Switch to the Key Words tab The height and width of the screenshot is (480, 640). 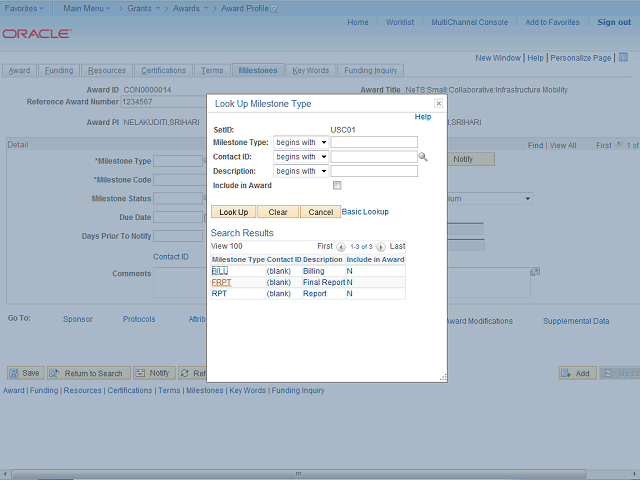(310, 71)
